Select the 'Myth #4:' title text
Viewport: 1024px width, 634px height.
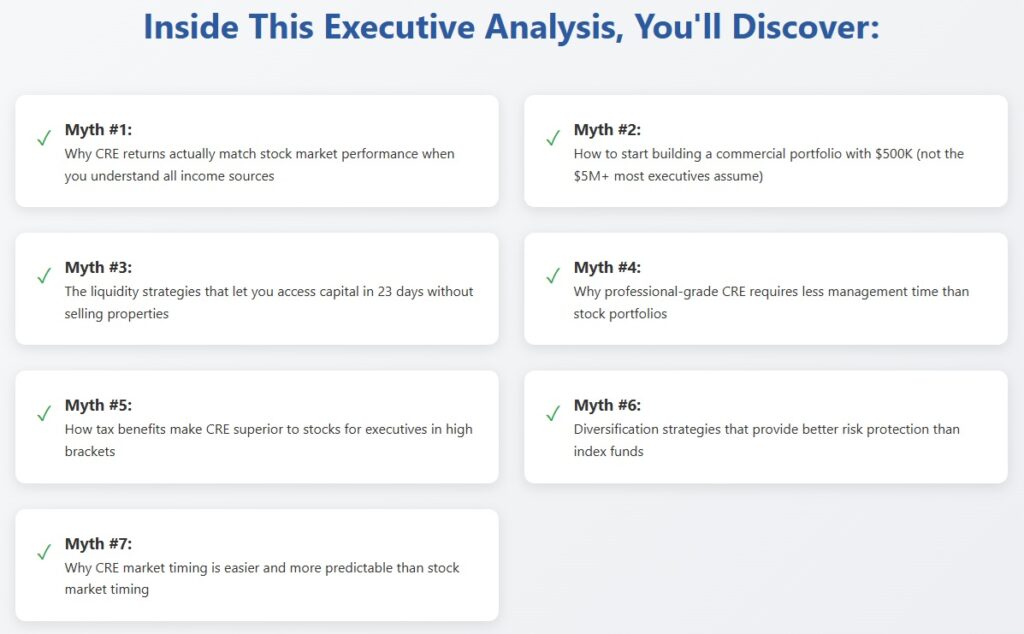(x=607, y=267)
